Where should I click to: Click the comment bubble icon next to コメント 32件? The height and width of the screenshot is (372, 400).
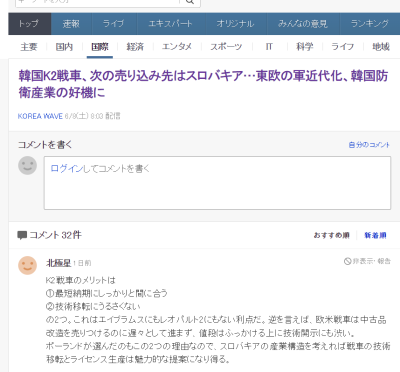(22, 235)
